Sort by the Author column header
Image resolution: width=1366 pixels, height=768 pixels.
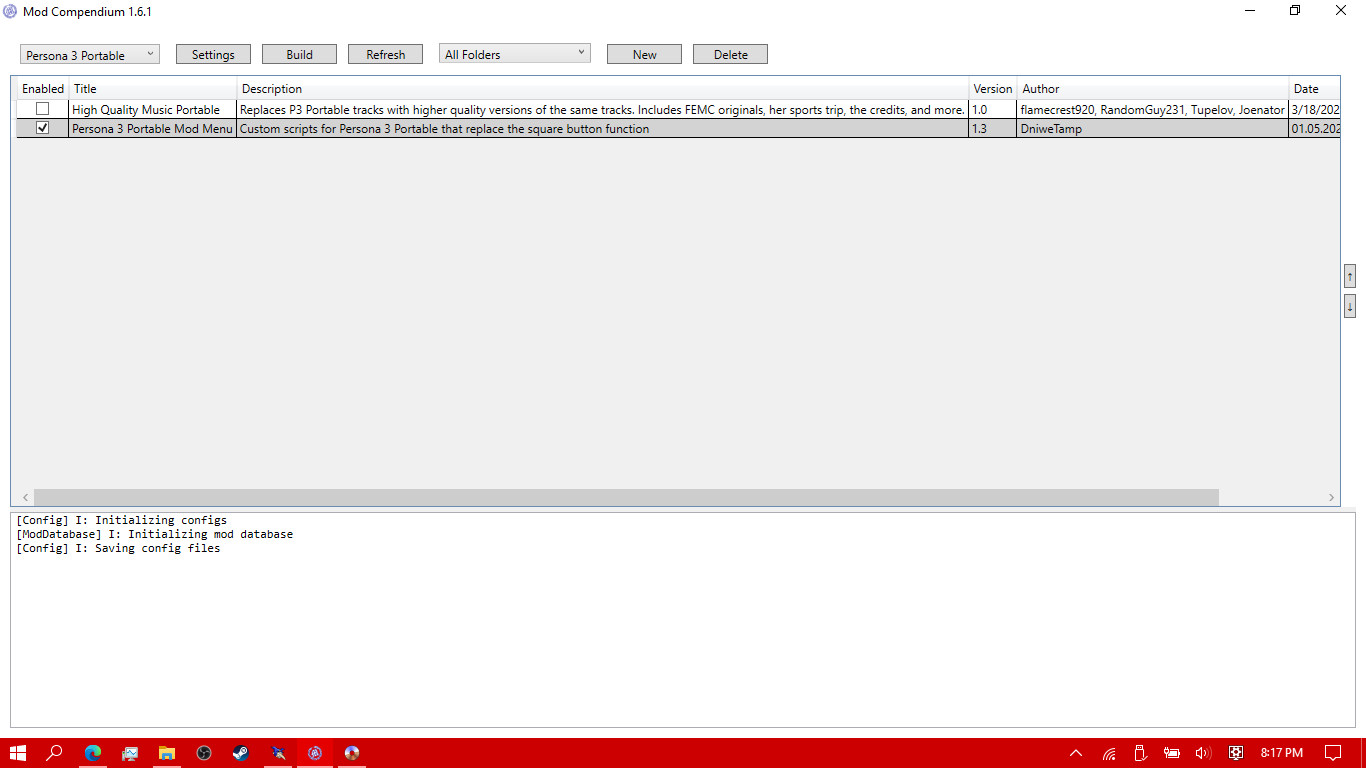click(1153, 89)
